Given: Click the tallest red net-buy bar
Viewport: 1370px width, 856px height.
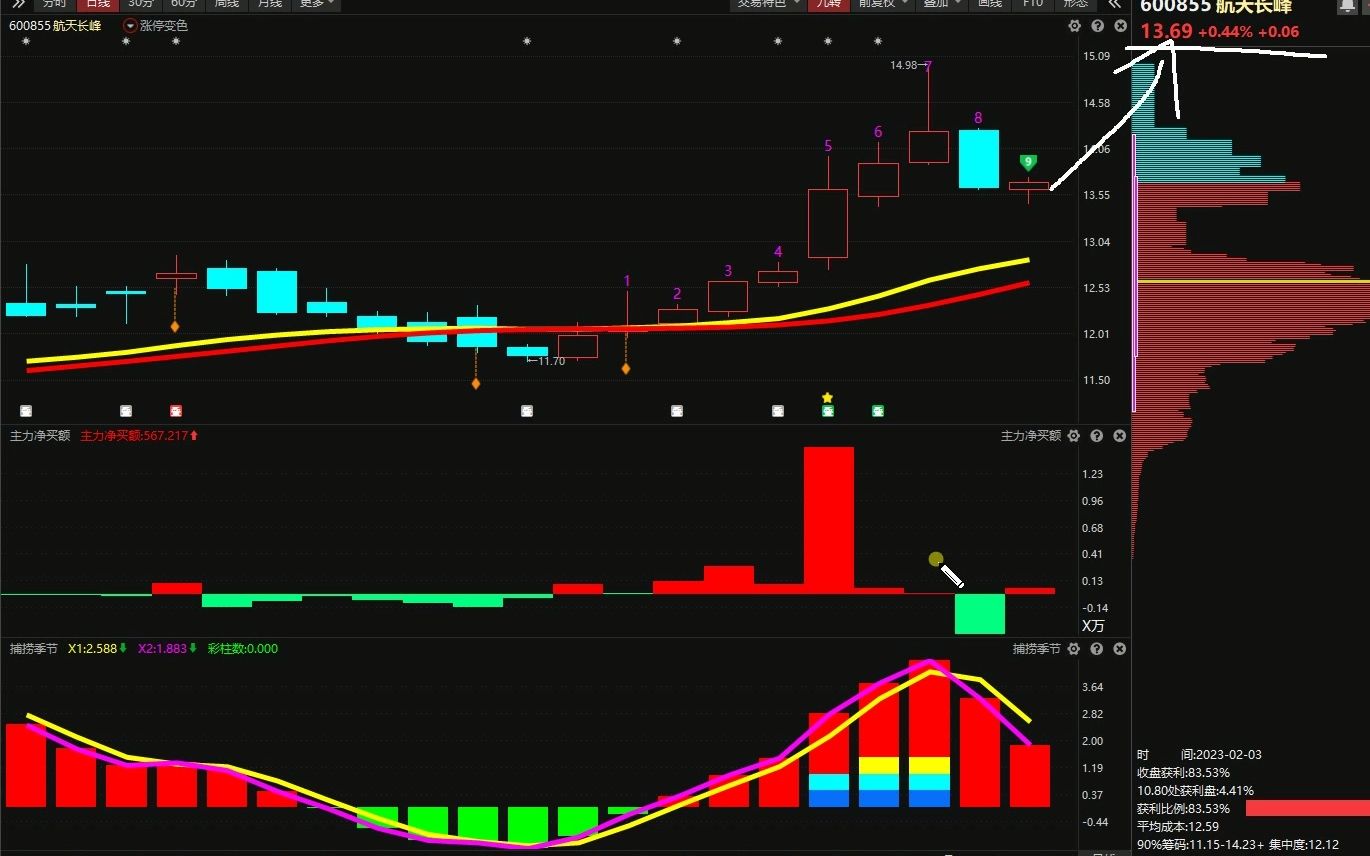Looking at the screenshot, I should [829, 520].
